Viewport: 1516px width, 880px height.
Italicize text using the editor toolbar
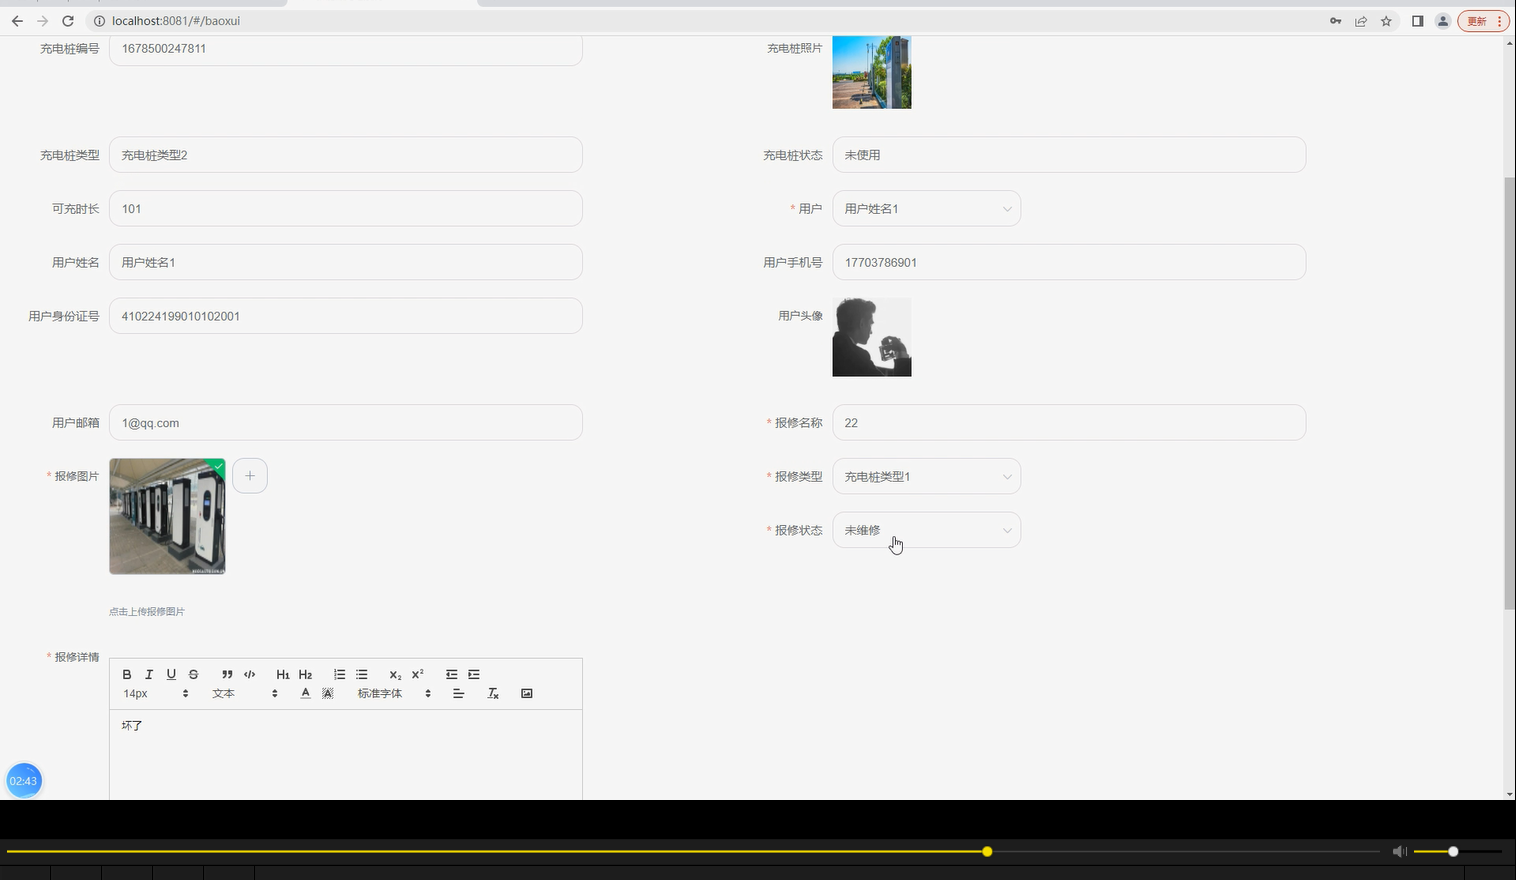click(x=149, y=674)
